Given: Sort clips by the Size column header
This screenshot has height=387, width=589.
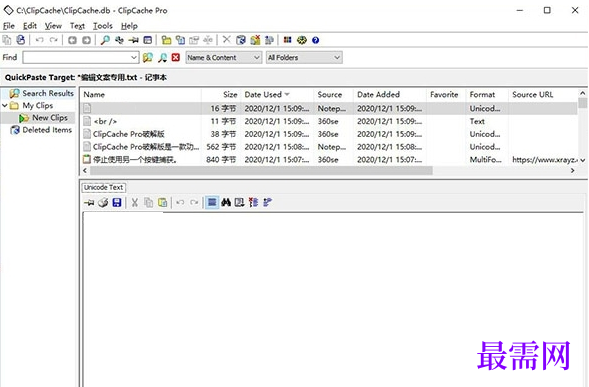Looking at the screenshot, I should coord(220,95).
